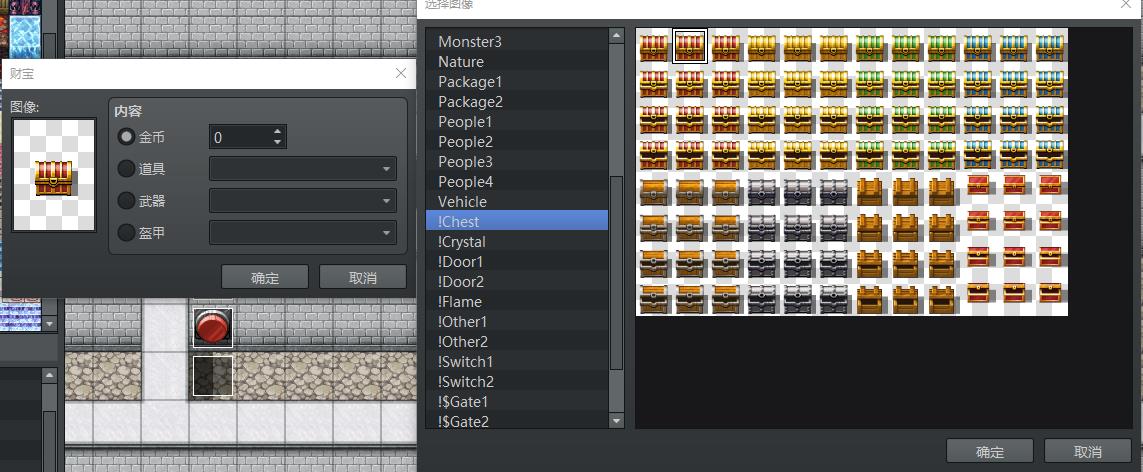Screen dimensions: 1143x472
Task: Select the first wooden crate in the fifth row
Action: (x=870, y=191)
